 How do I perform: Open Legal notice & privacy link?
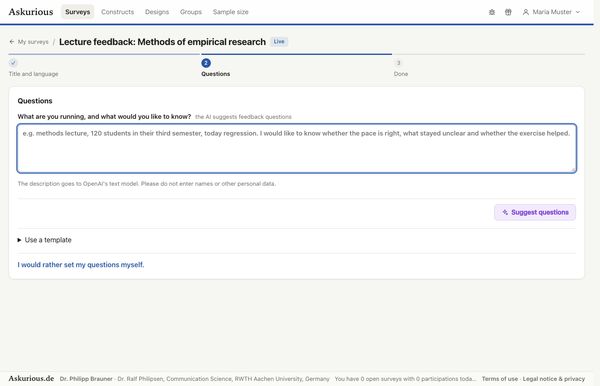pyautogui.click(x=554, y=379)
